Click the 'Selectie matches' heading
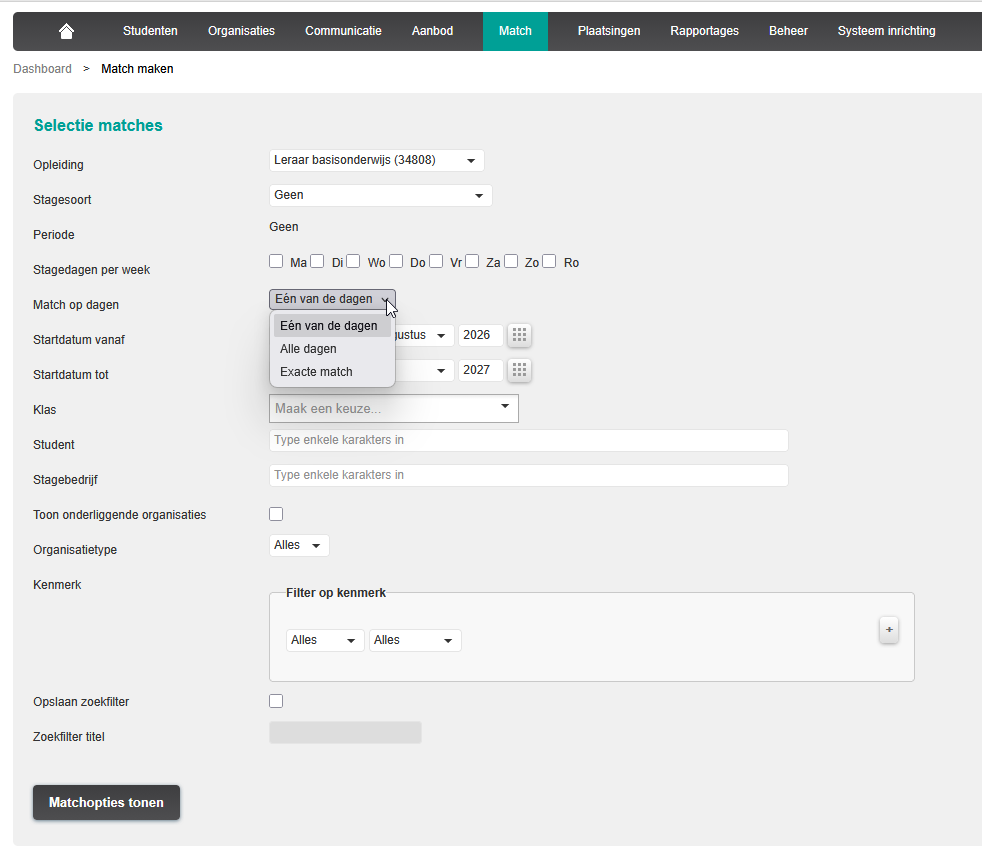The image size is (982, 846). pos(98,125)
